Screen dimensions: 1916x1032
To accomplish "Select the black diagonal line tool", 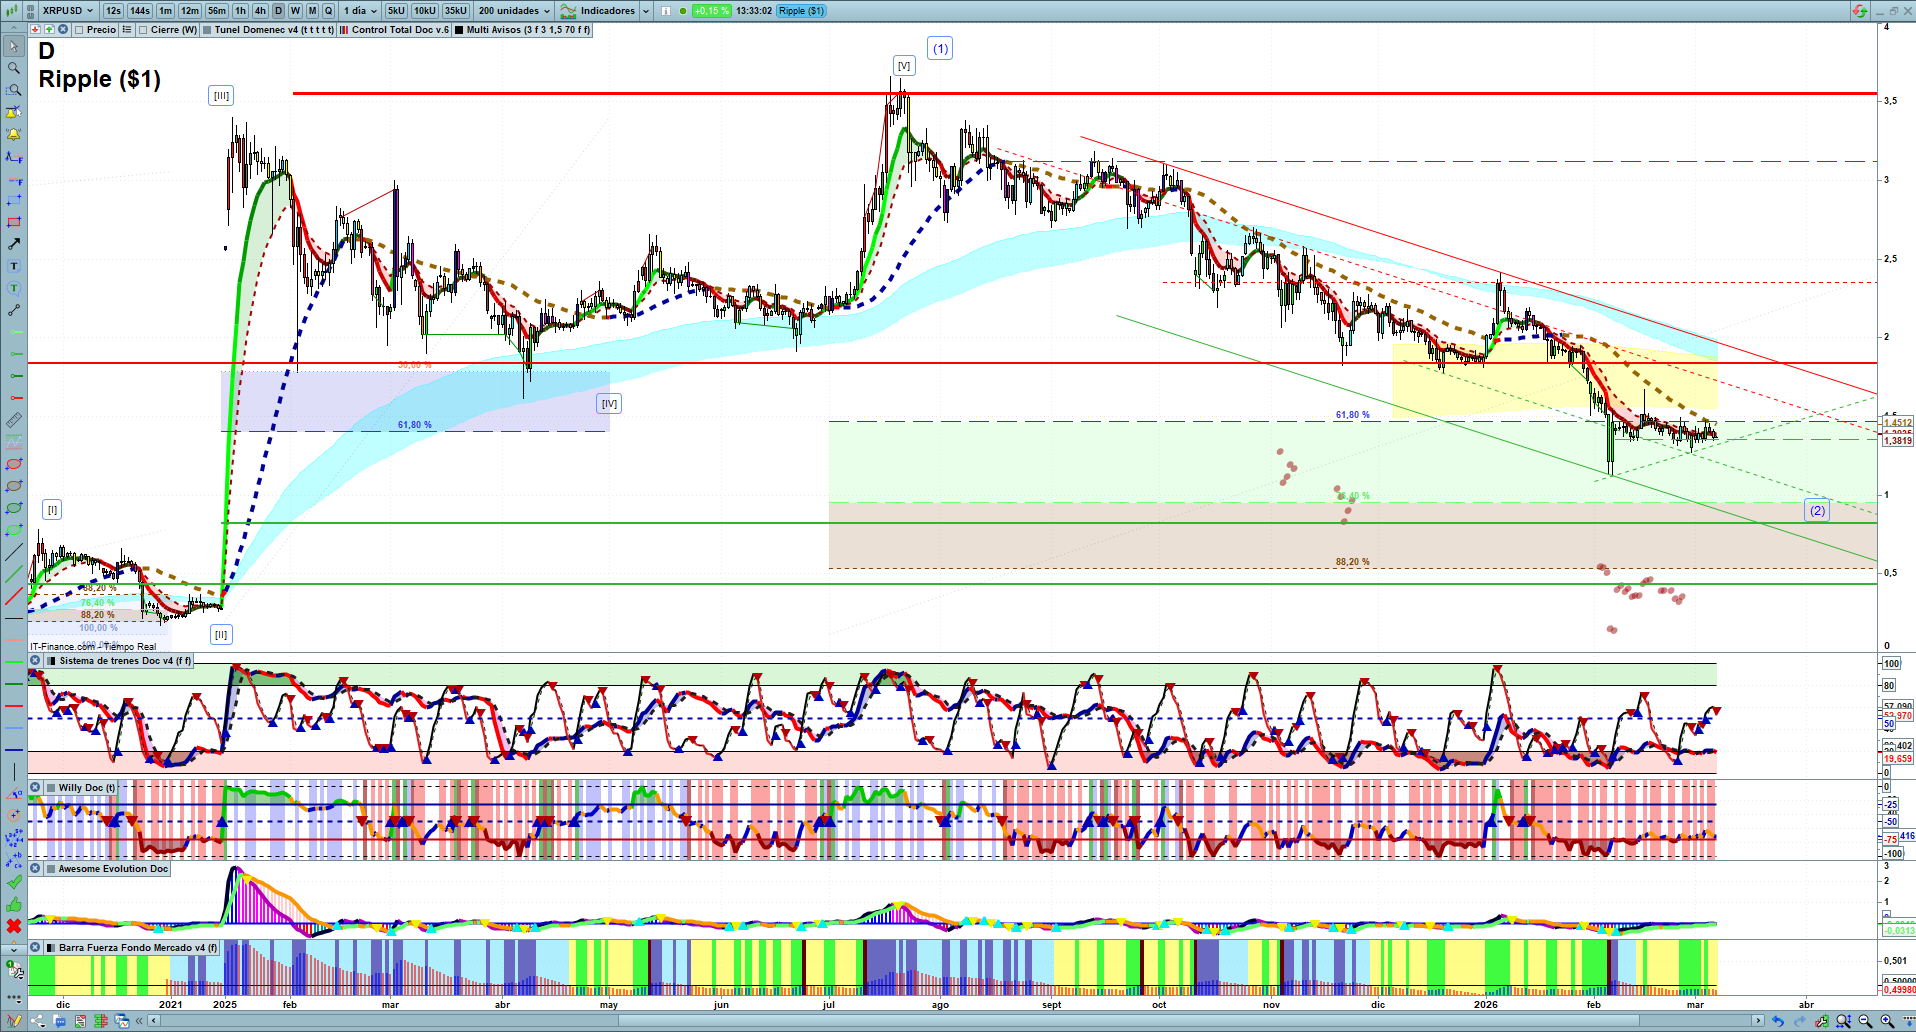I will (x=14, y=552).
